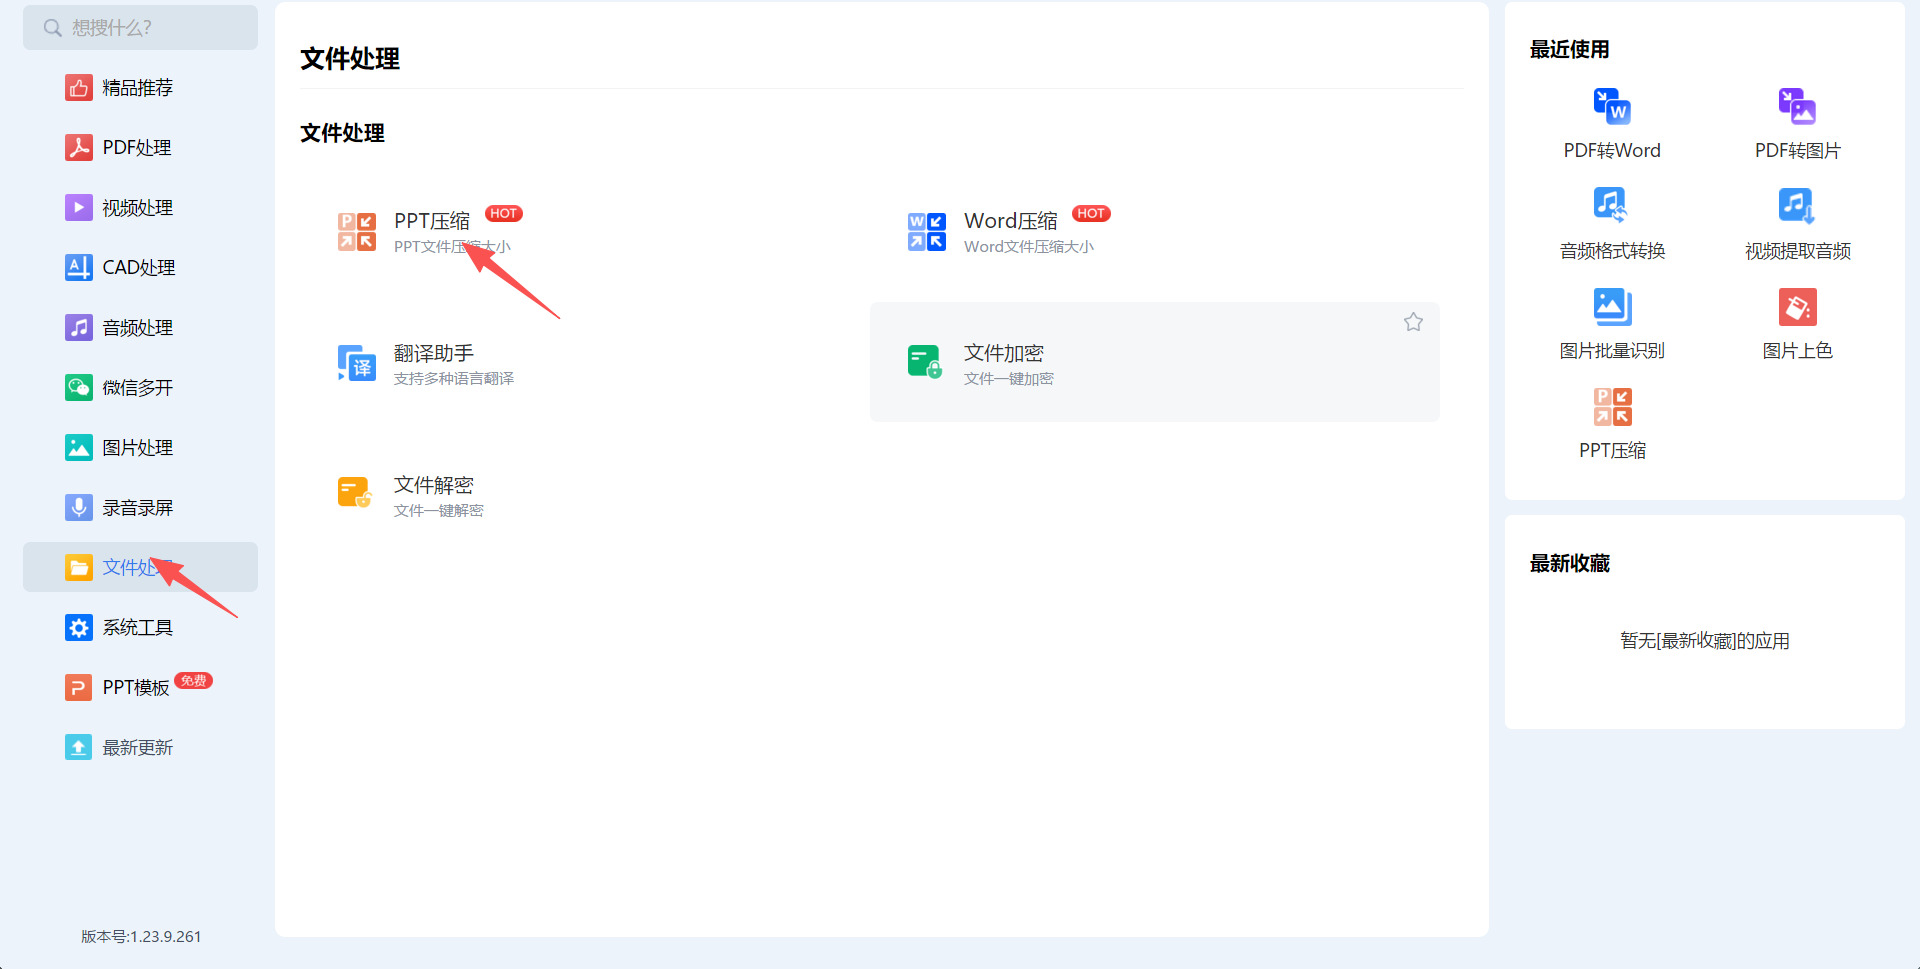Click the CAD处理 sidebar icon

[79, 268]
